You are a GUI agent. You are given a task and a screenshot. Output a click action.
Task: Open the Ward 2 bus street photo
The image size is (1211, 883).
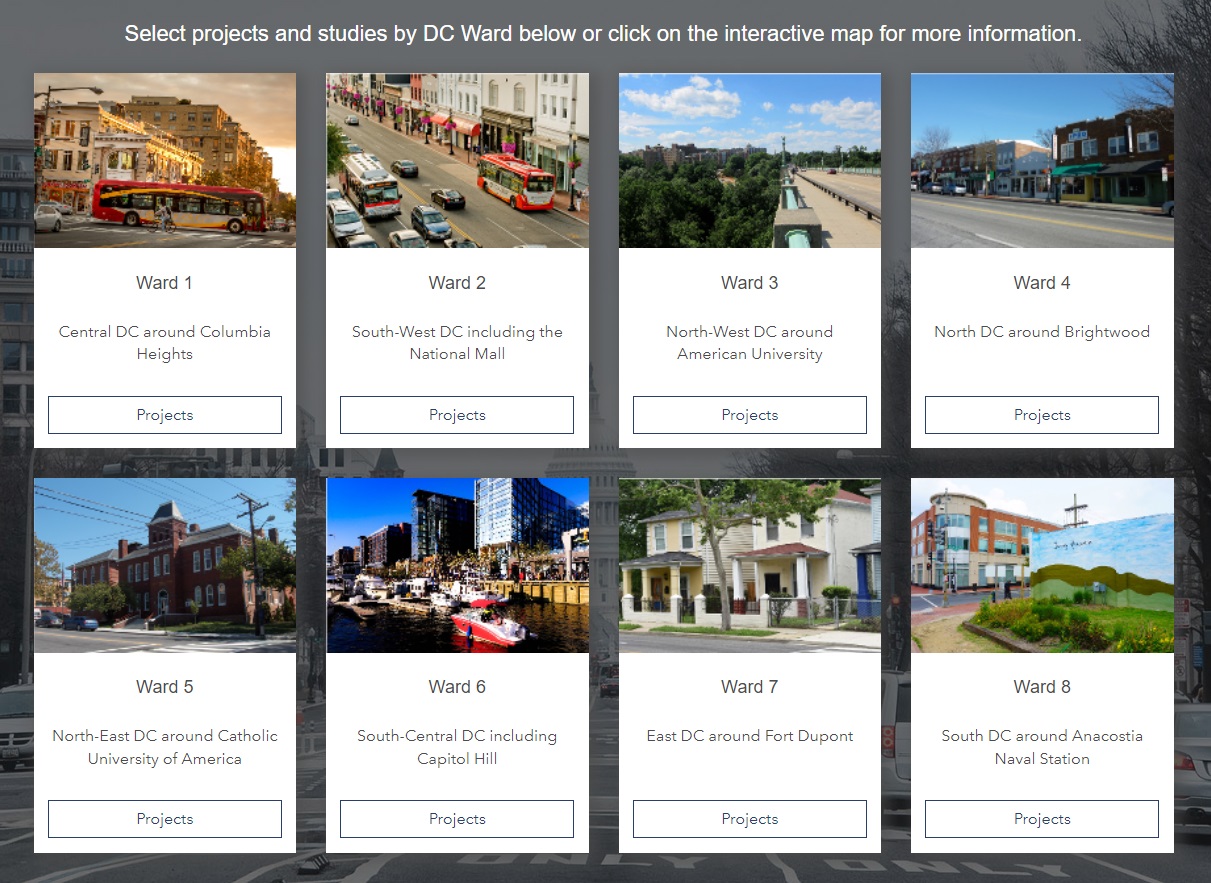[x=456, y=160]
